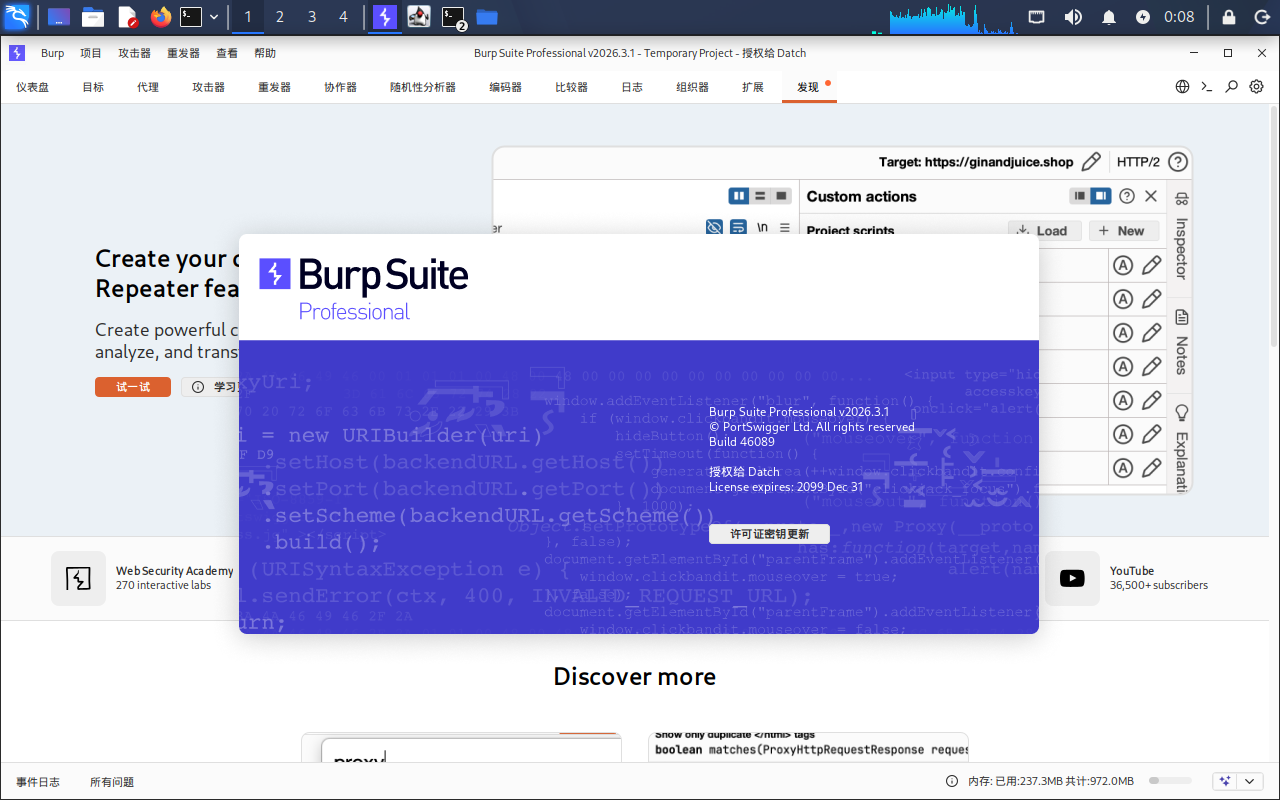Open the 帮助 menu

265,53
